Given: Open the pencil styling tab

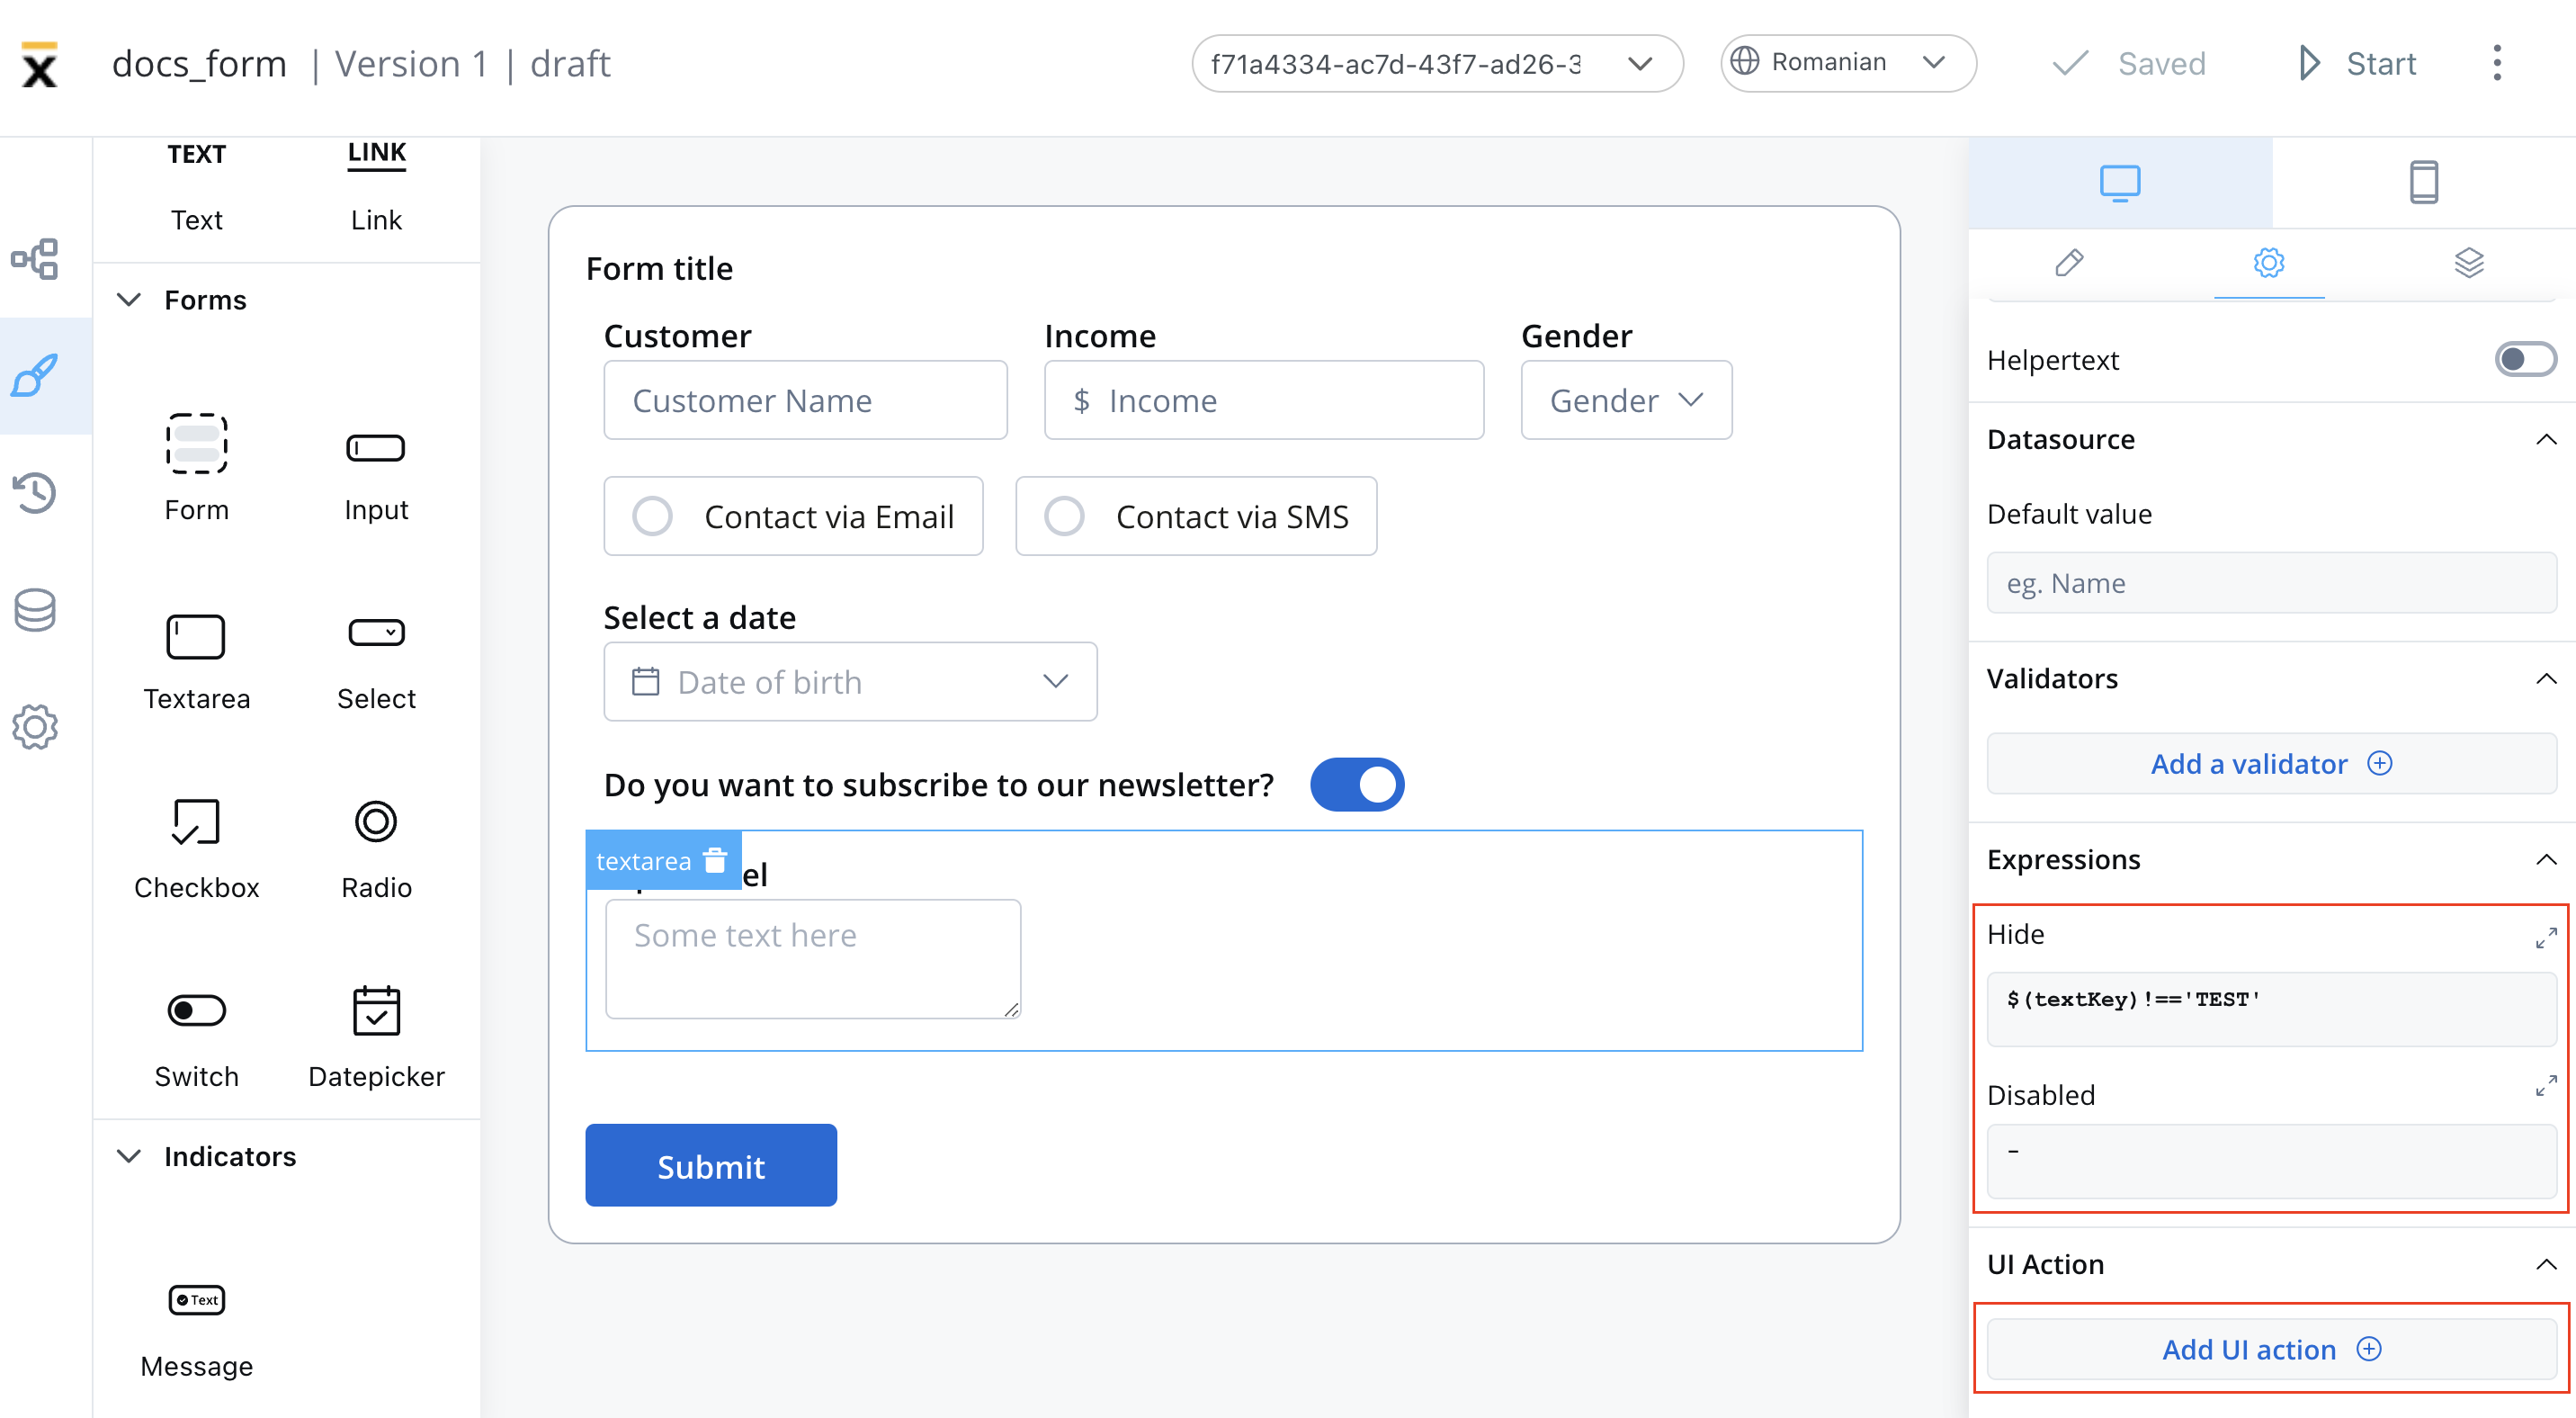Looking at the screenshot, I should click(2069, 263).
